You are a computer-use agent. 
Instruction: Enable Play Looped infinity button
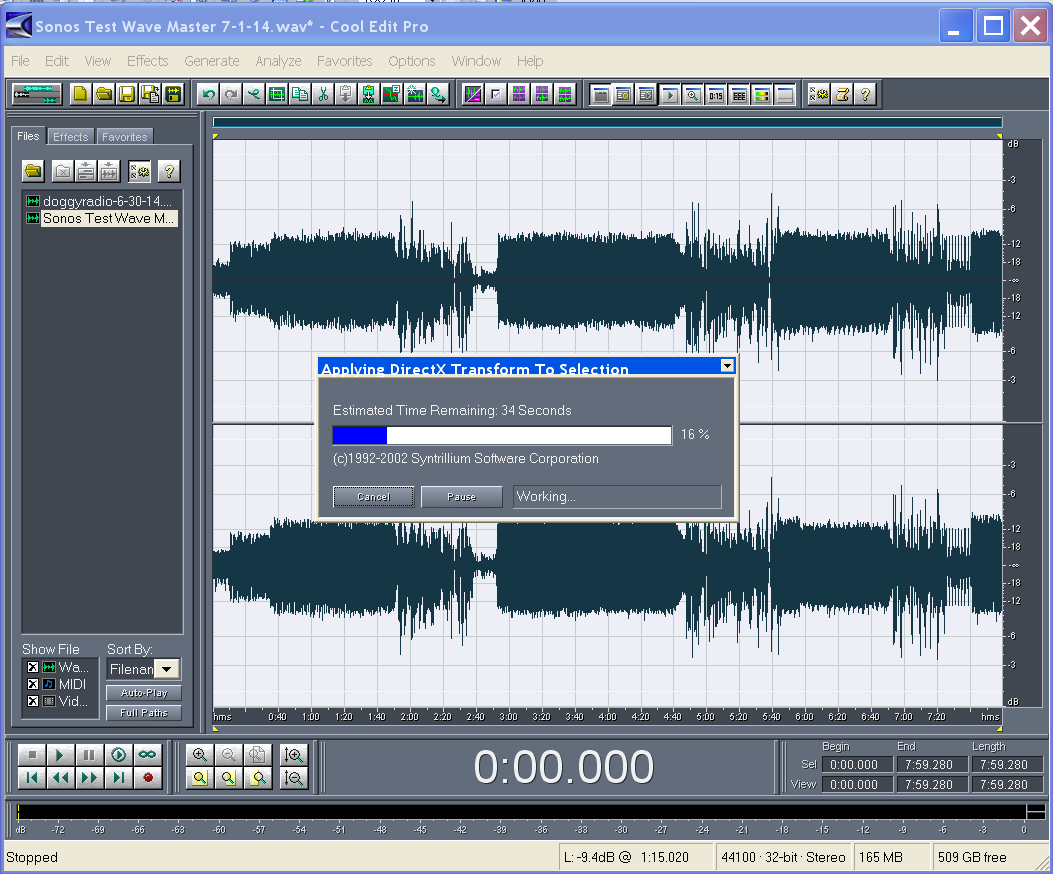pyautogui.click(x=148, y=755)
